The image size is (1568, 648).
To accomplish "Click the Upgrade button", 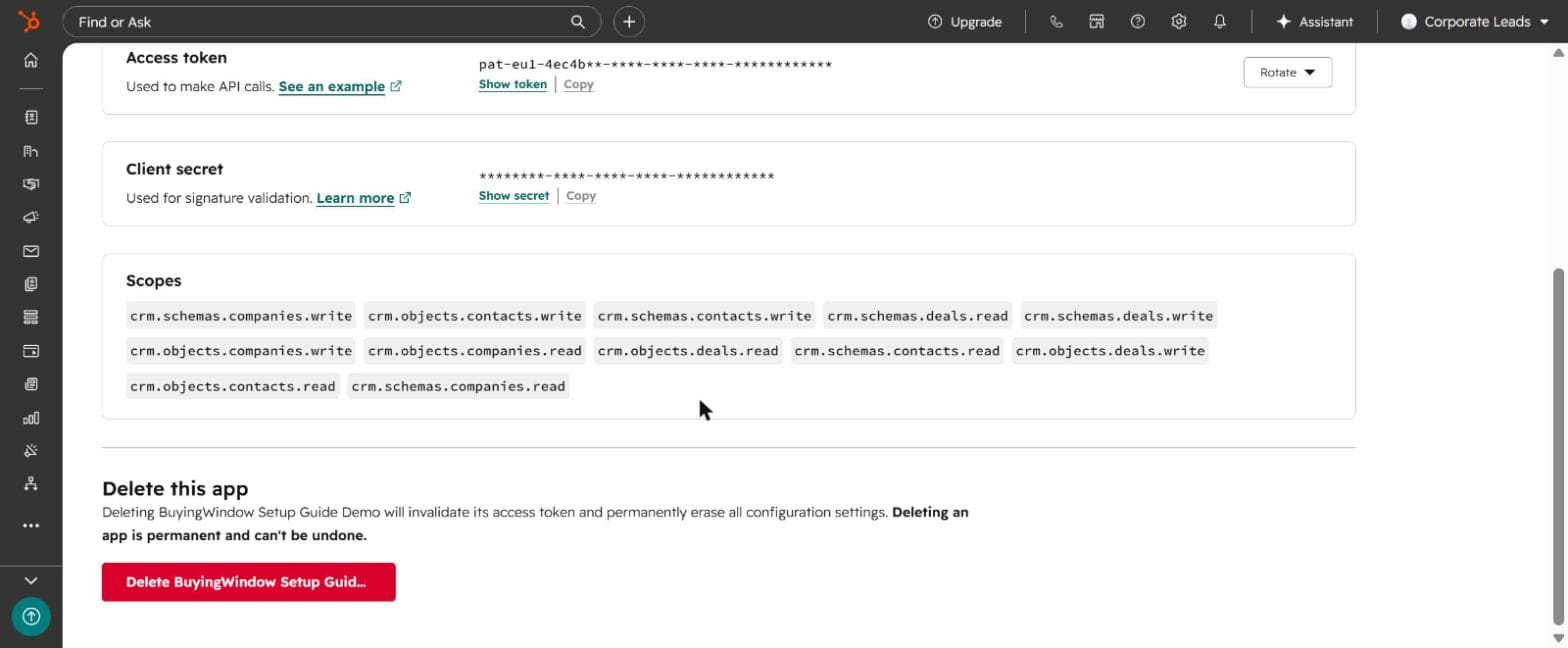I will [x=964, y=21].
